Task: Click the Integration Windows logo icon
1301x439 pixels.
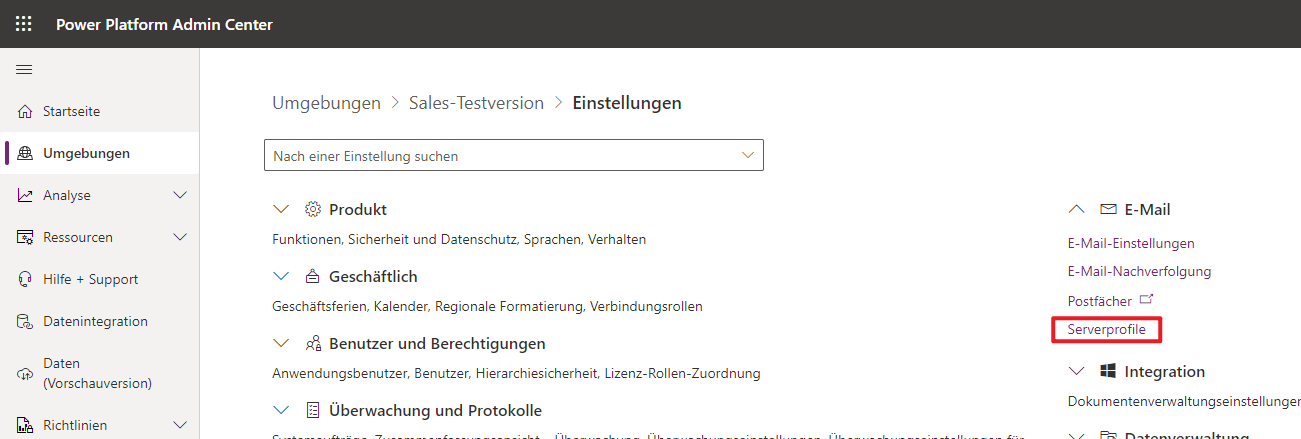Action: click(x=1108, y=371)
